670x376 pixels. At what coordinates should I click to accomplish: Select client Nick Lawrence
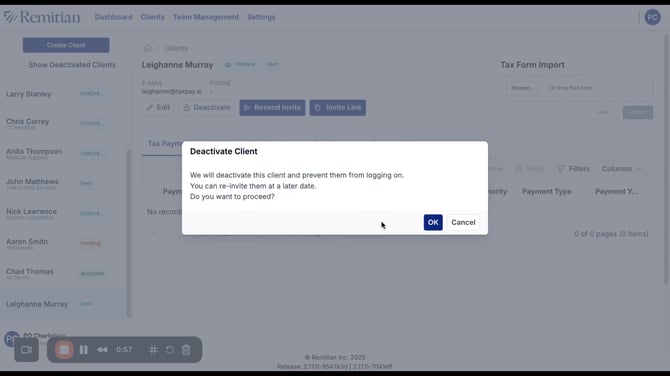pos(63,213)
